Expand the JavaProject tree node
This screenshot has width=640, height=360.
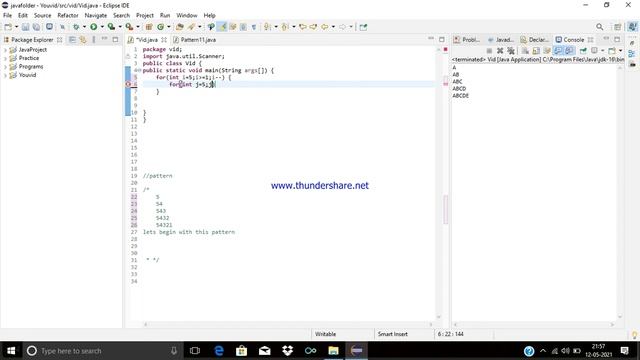(x=5, y=50)
